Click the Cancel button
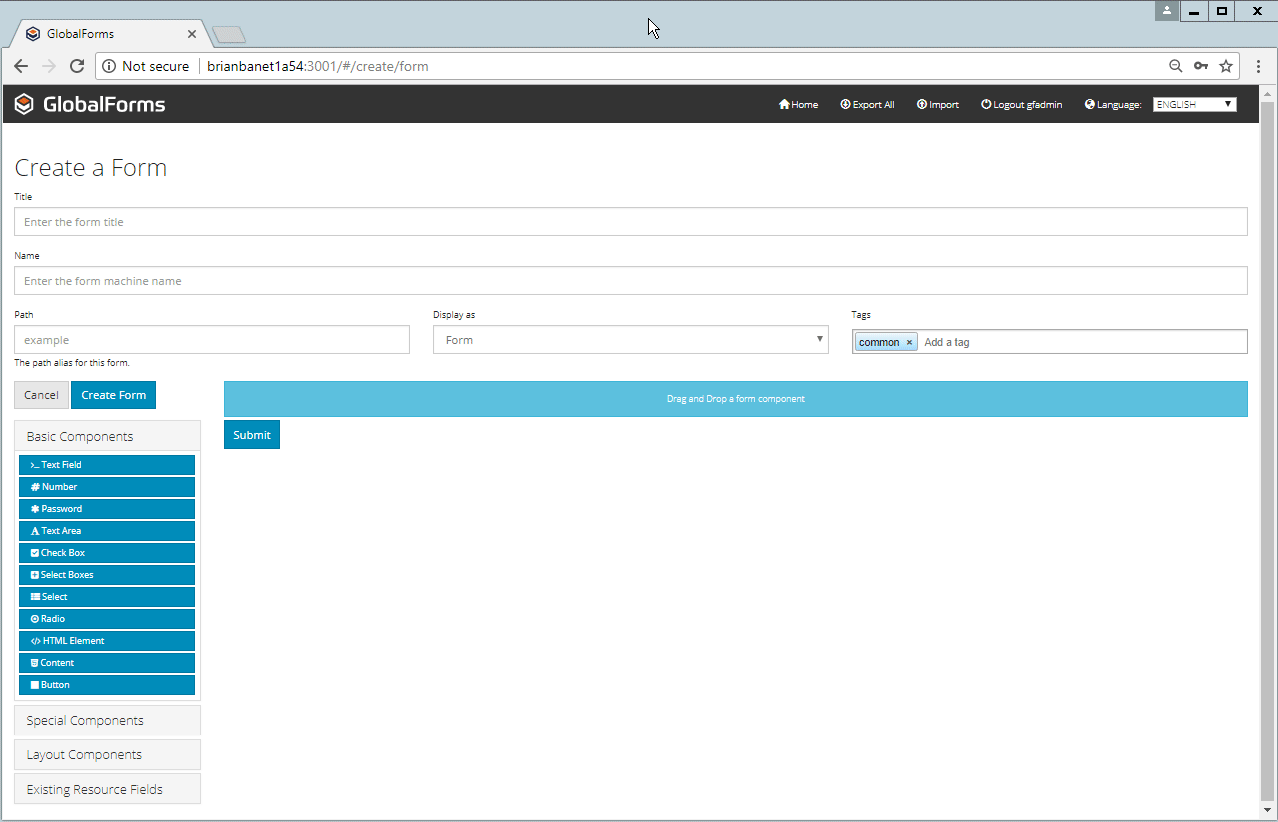The width and height of the screenshot is (1278, 822). [x=41, y=395]
